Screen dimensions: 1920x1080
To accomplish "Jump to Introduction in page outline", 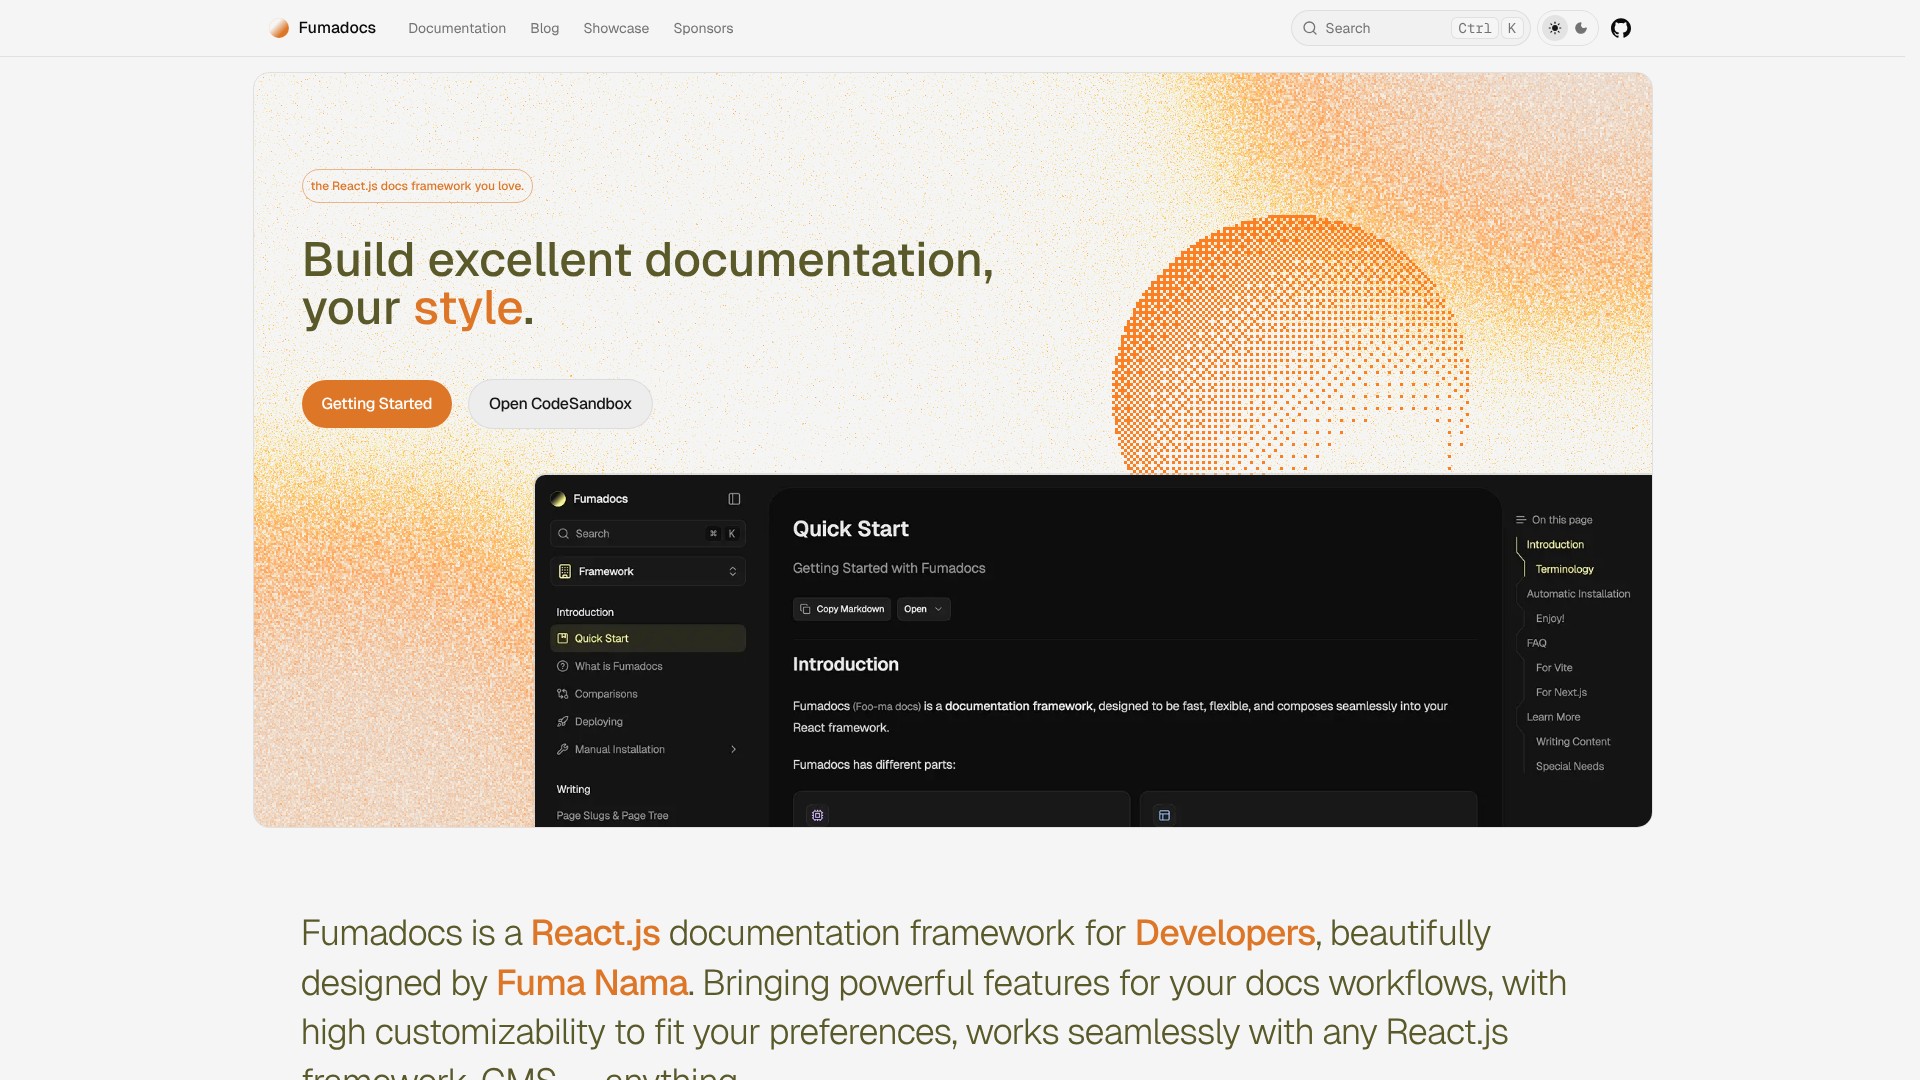I will 1555,545.
